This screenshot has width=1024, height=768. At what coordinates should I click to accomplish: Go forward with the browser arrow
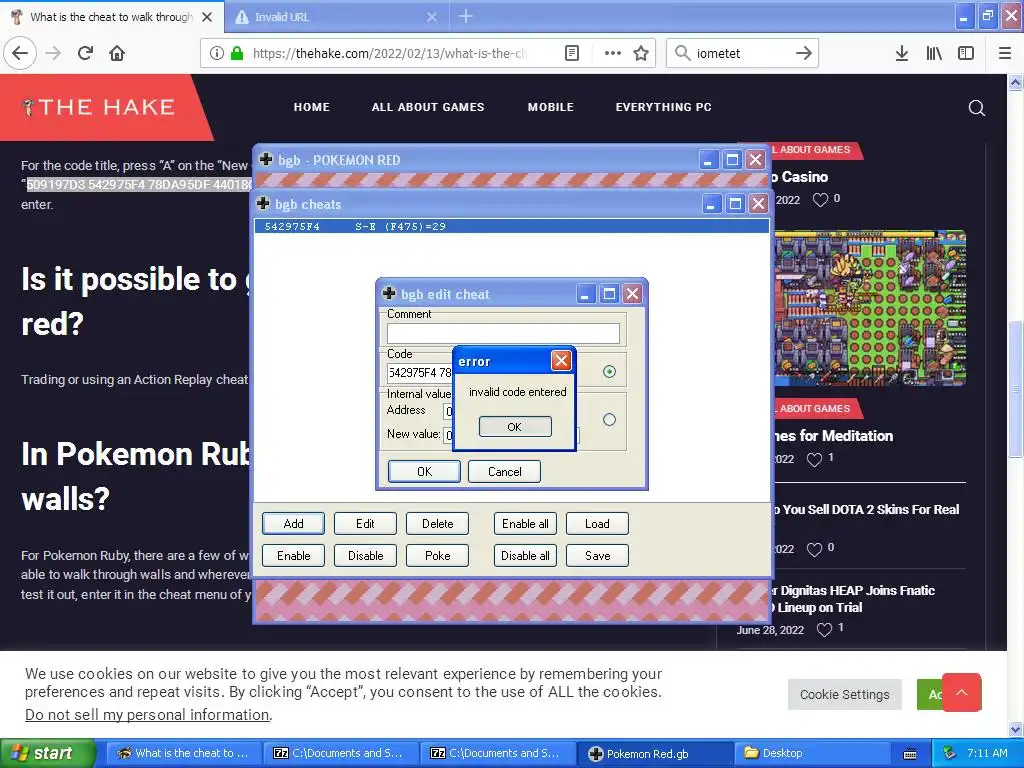coord(53,53)
